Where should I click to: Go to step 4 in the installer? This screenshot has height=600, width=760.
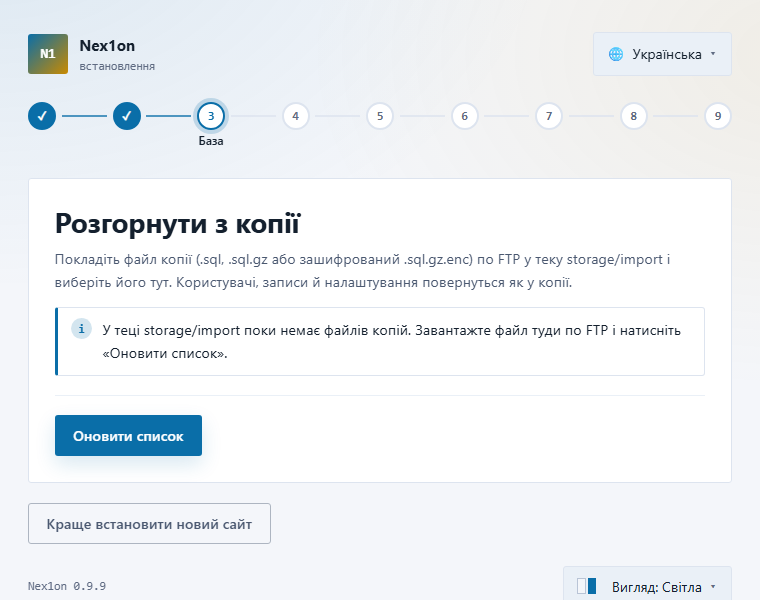296,116
